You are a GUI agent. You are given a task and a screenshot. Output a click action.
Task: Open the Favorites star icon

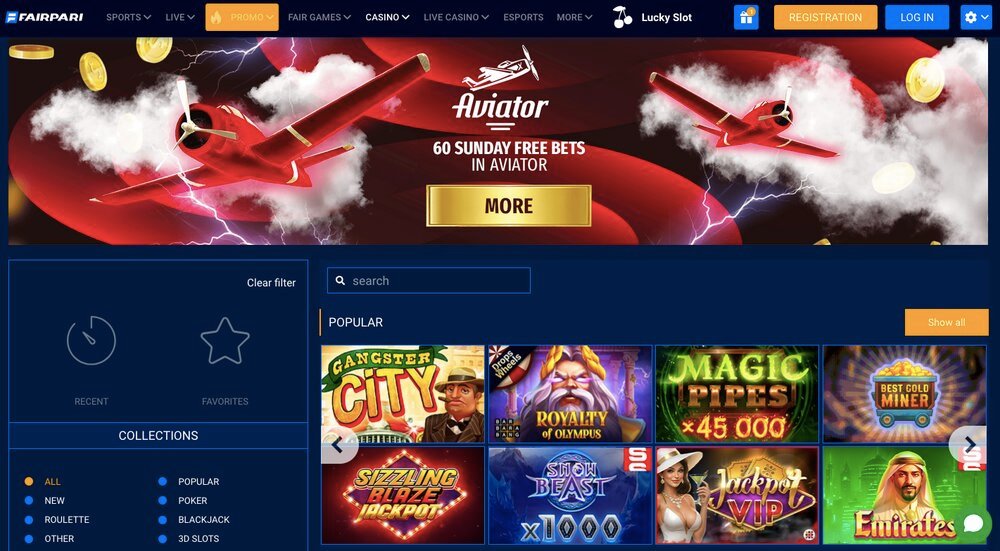tap(225, 341)
